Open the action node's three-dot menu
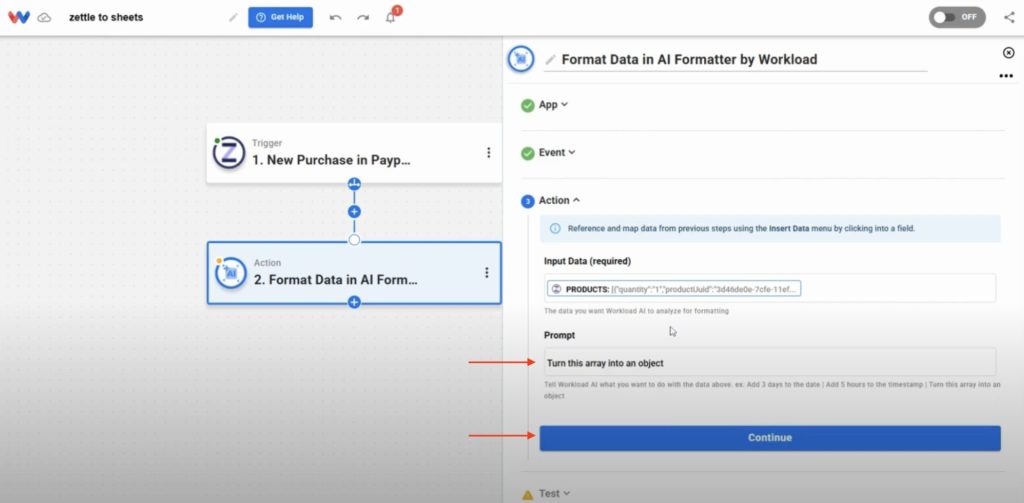Viewport: 1024px width, 503px height. 487,272
